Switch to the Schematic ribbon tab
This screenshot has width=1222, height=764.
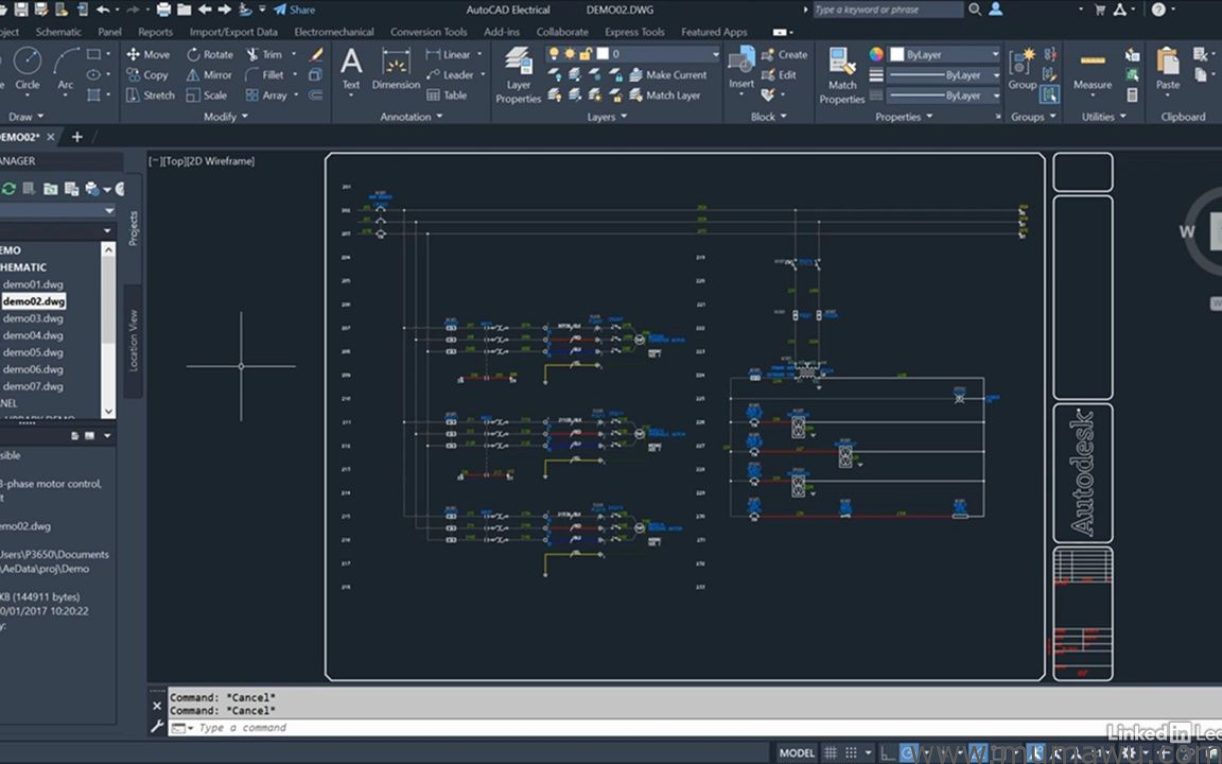point(58,32)
